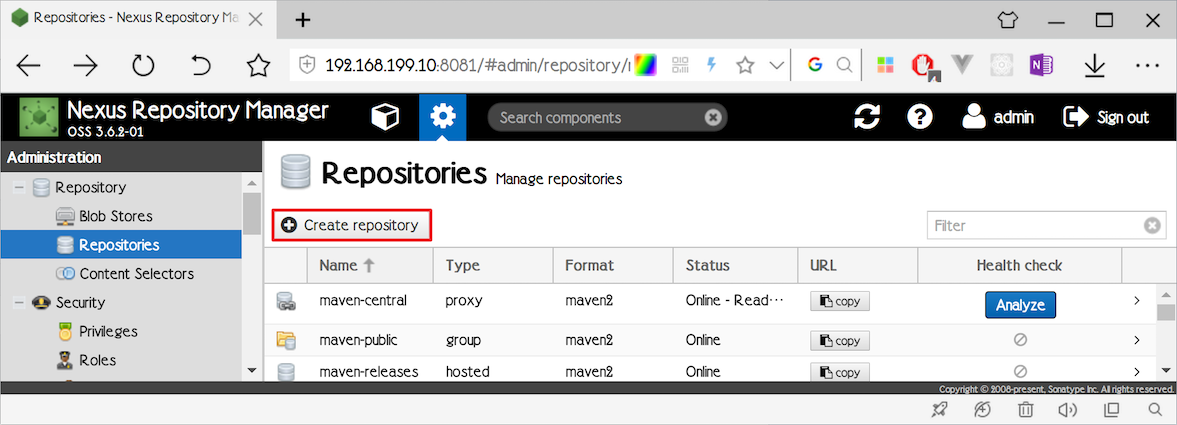Open maven-central details chevron

click(1136, 300)
